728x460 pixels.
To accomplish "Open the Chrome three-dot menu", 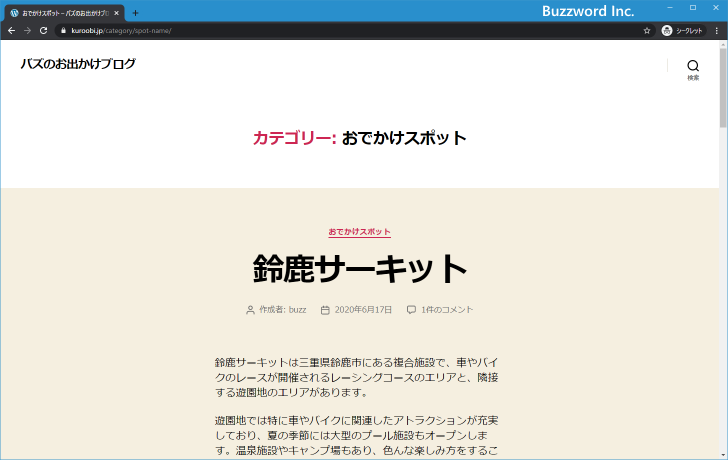I will 717,31.
